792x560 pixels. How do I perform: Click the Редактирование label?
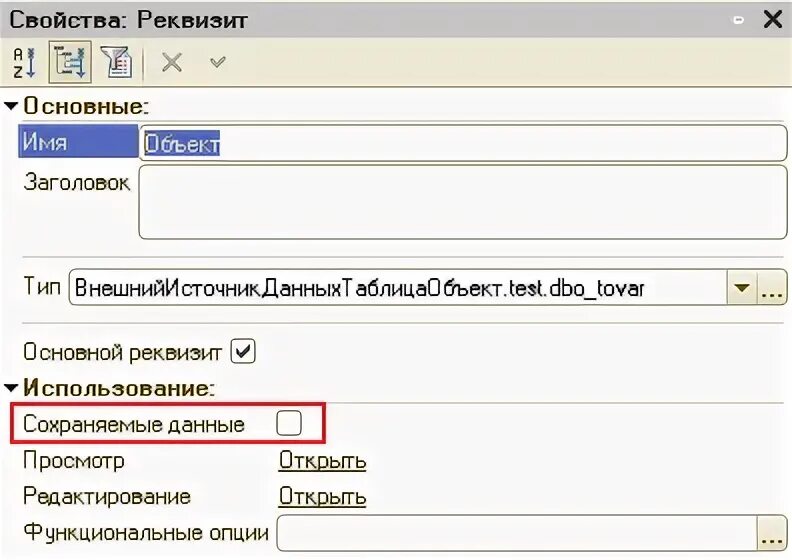[x=107, y=496]
